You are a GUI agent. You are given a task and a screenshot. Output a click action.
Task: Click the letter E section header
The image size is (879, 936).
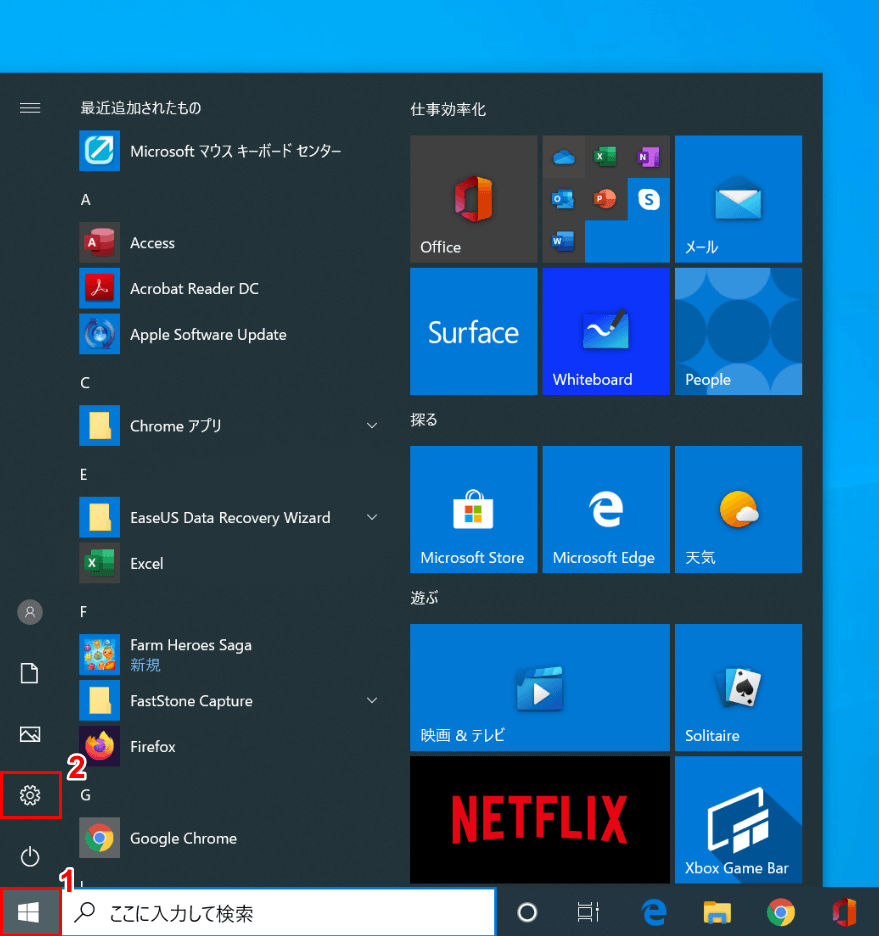(84, 475)
